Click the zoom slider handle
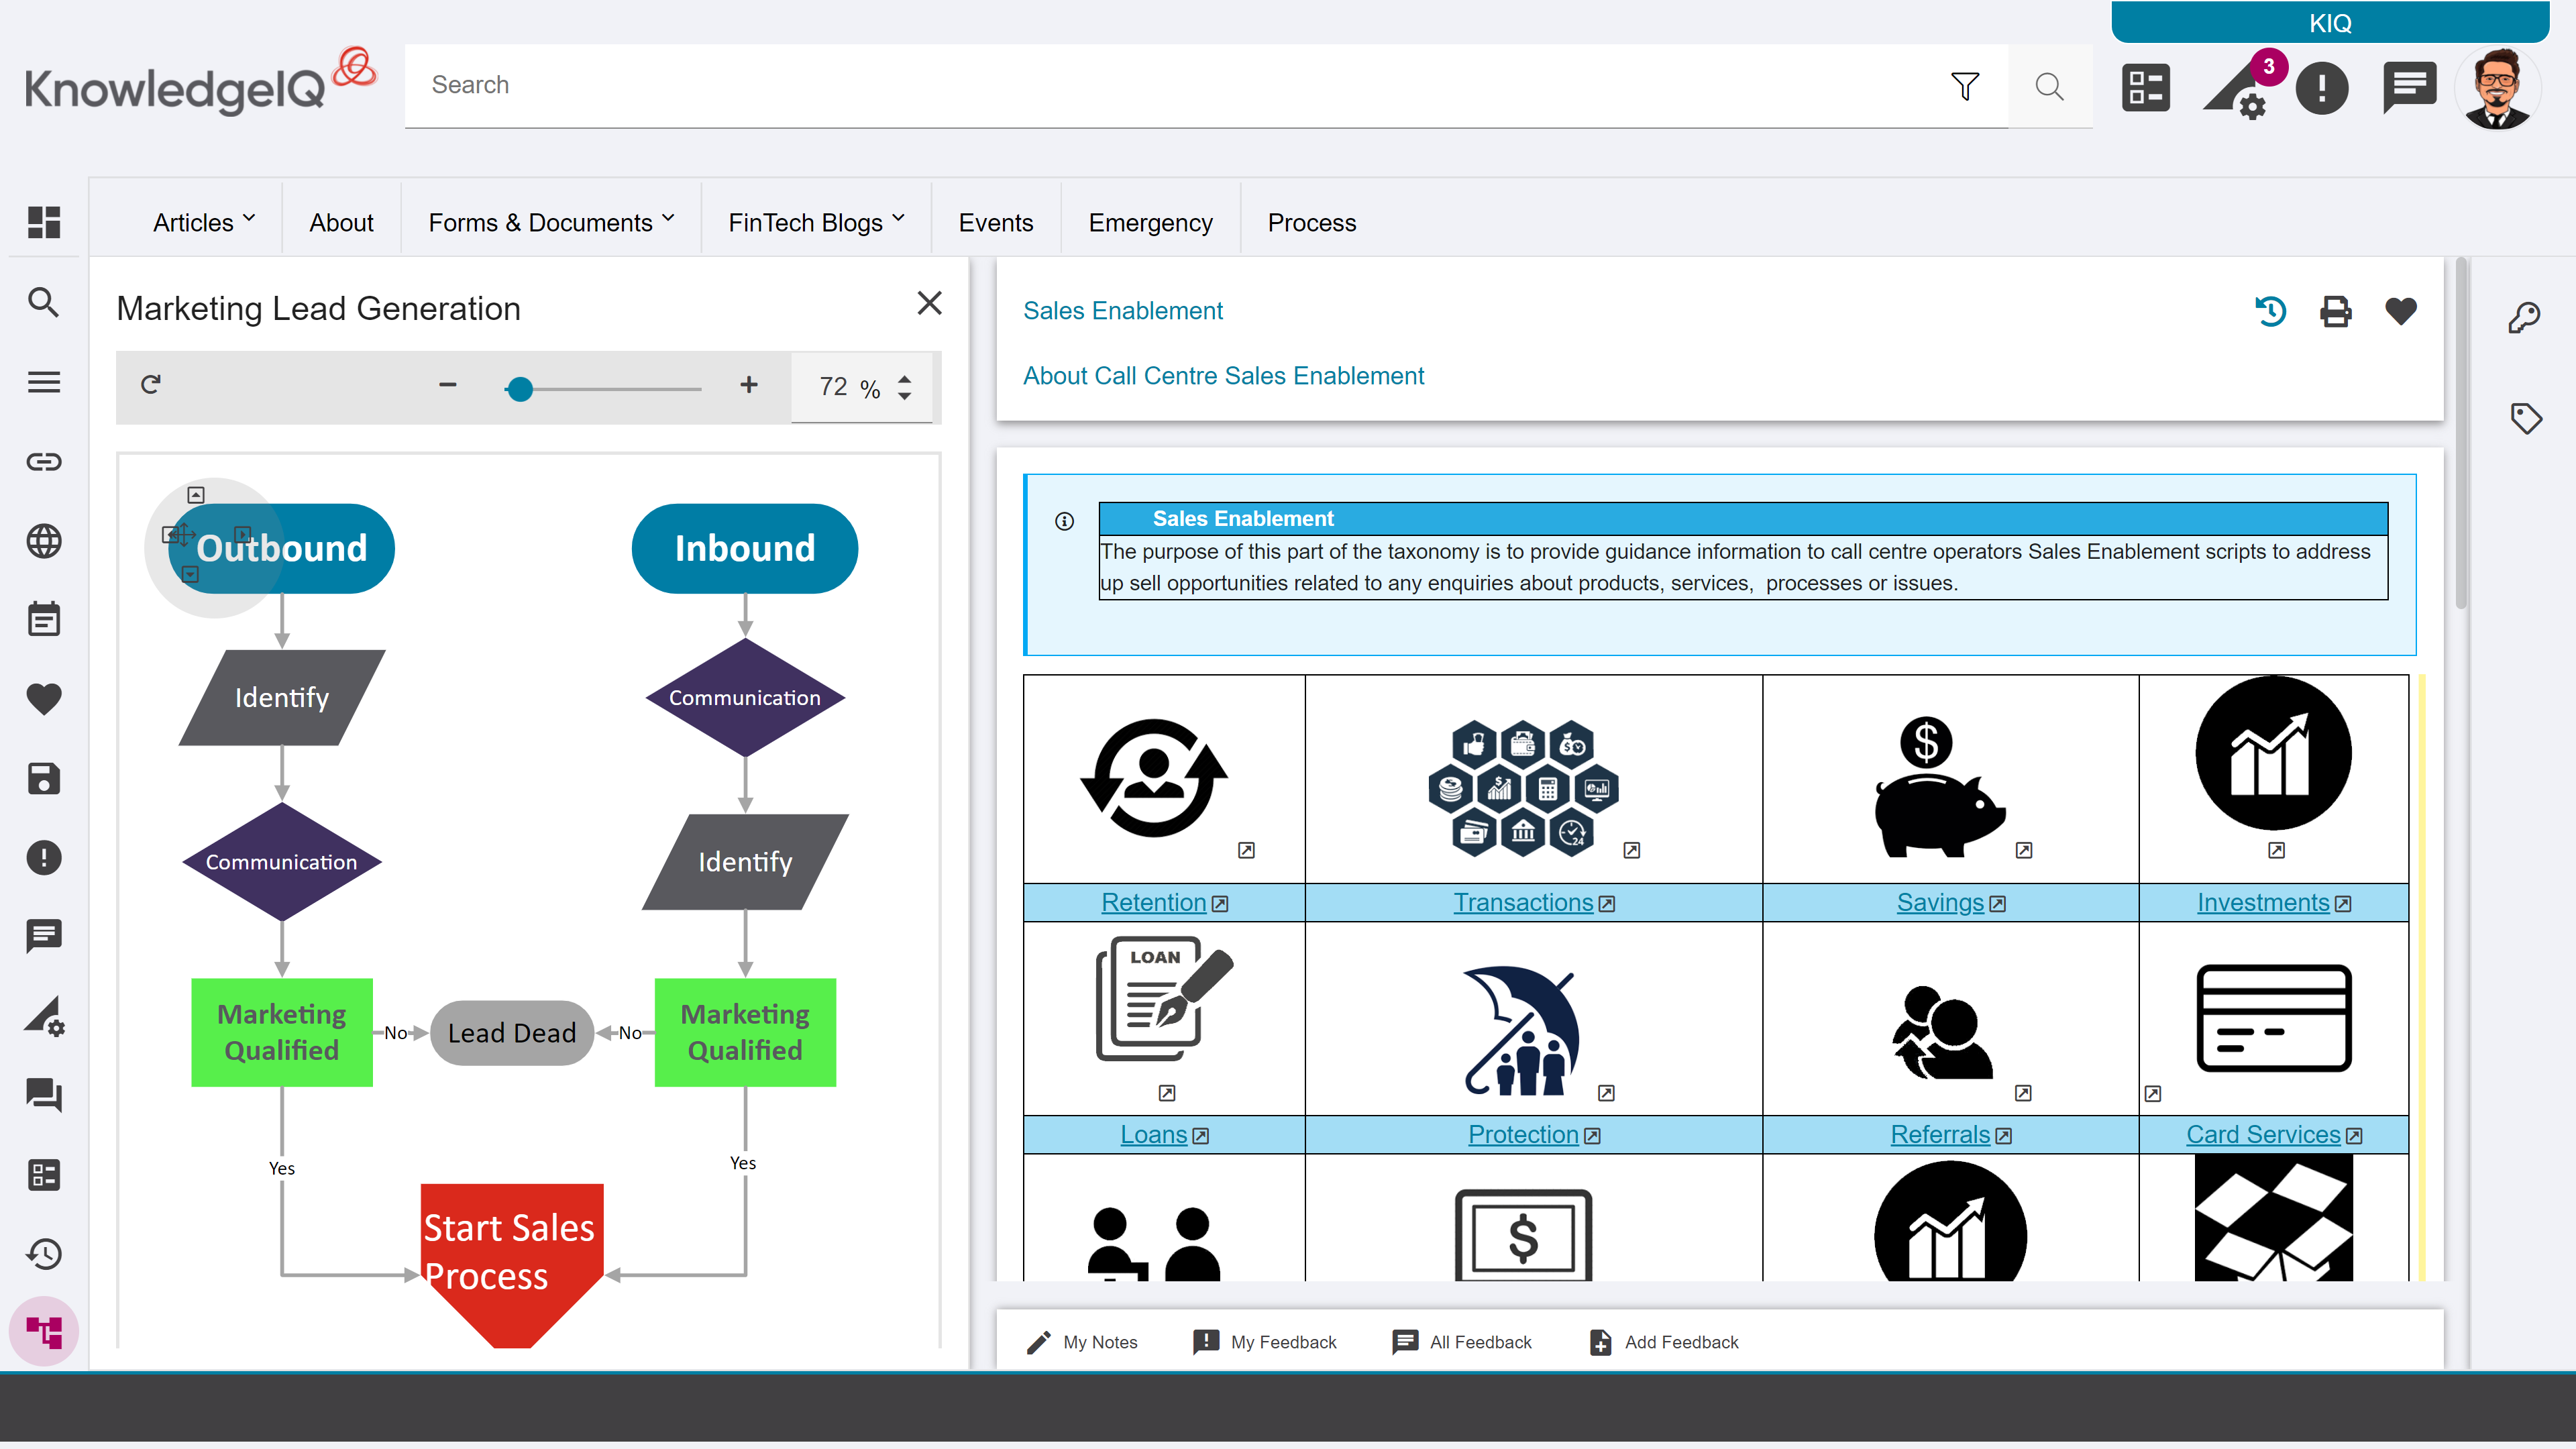 point(519,389)
